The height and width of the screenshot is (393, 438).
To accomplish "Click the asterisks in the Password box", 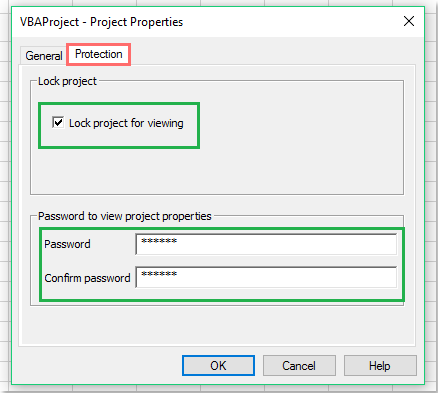I will (159, 241).
